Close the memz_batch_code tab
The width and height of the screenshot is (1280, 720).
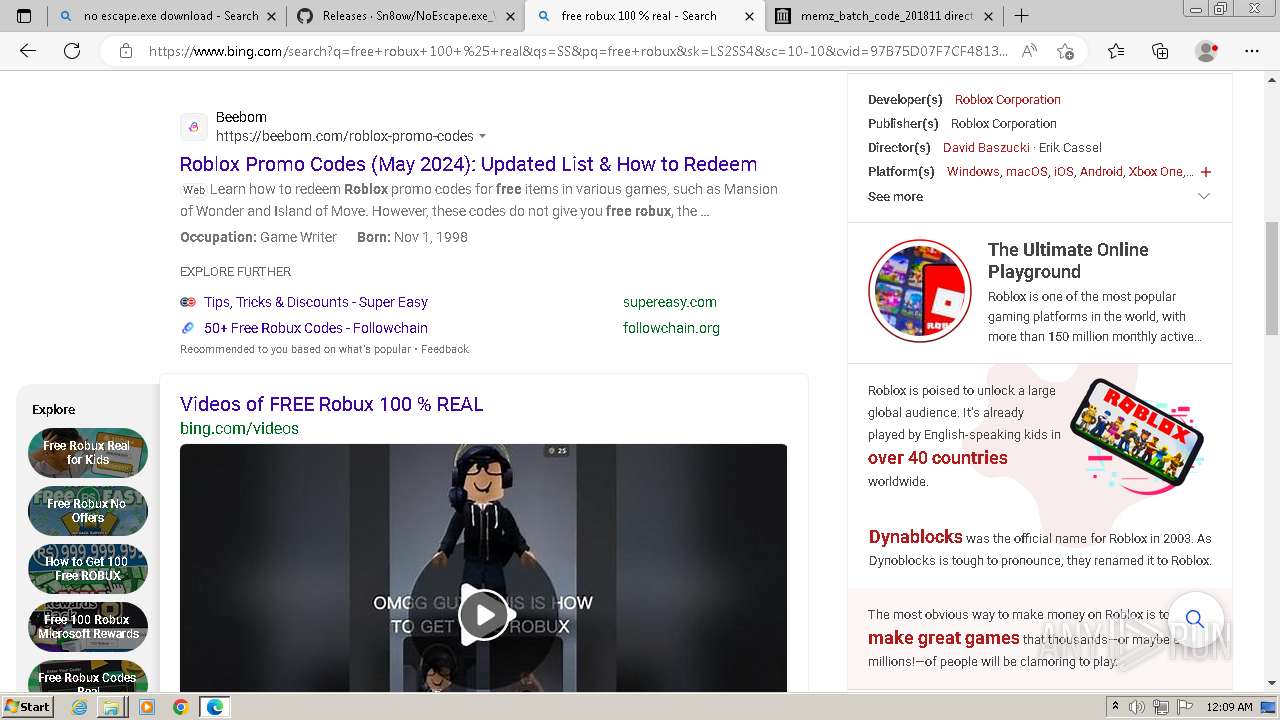point(988,16)
